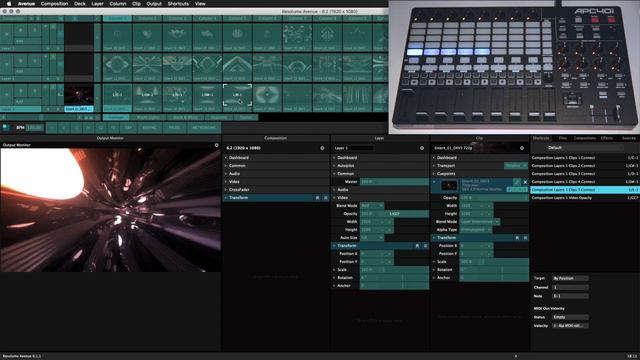
Task: Expand Clip Rotation parameter options
Action: [434, 270]
